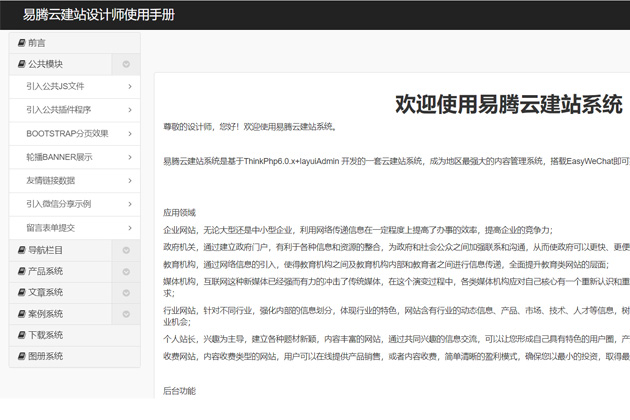Click the paragraph starting with 企业网站

(358, 230)
